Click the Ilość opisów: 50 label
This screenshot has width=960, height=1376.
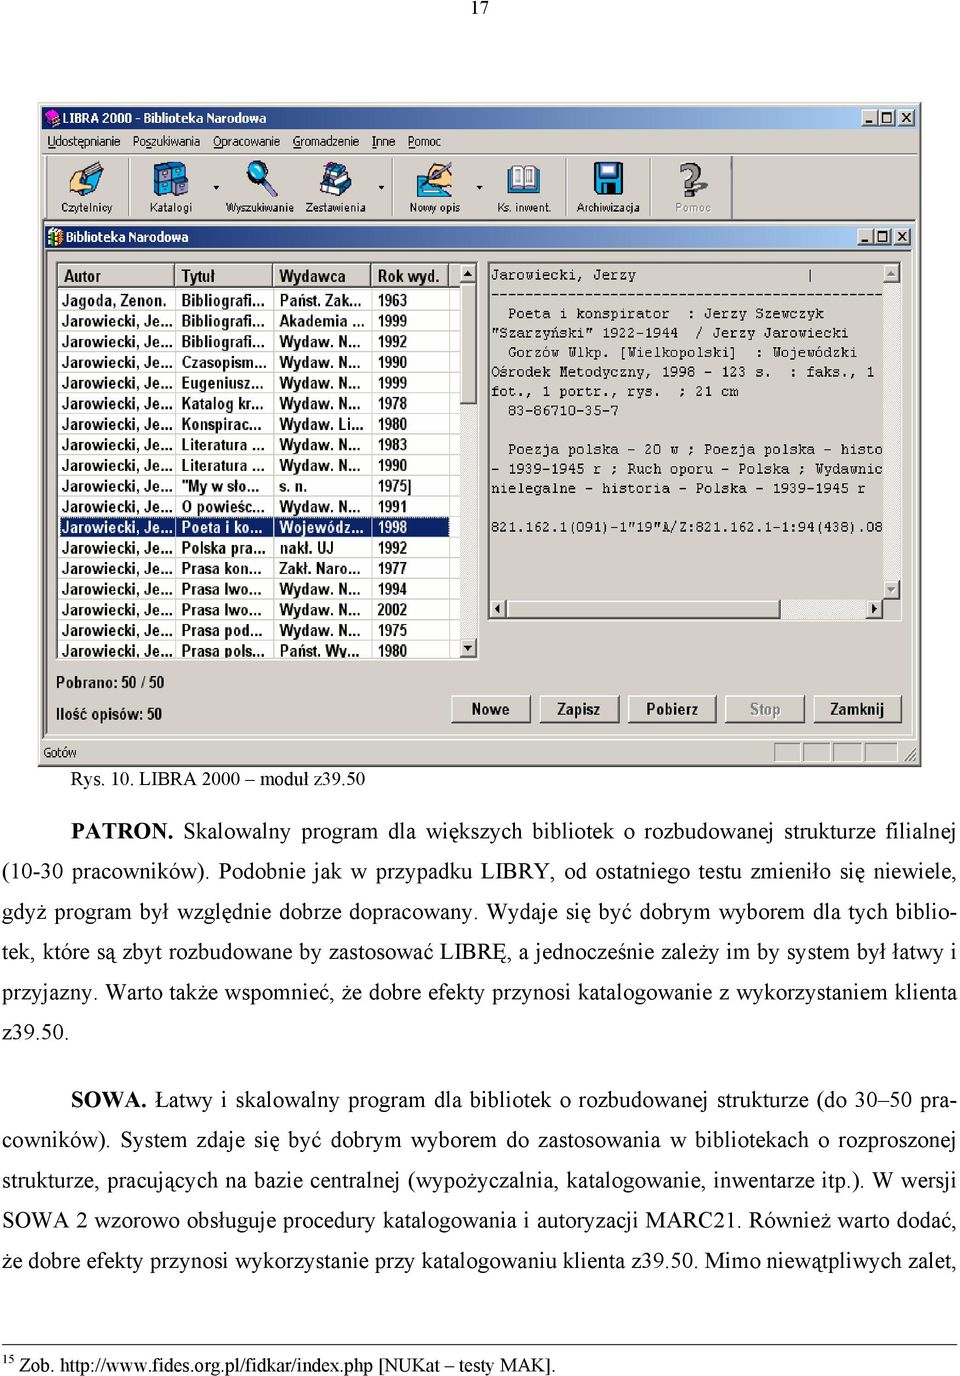pyautogui.click(x=109, y=714)
